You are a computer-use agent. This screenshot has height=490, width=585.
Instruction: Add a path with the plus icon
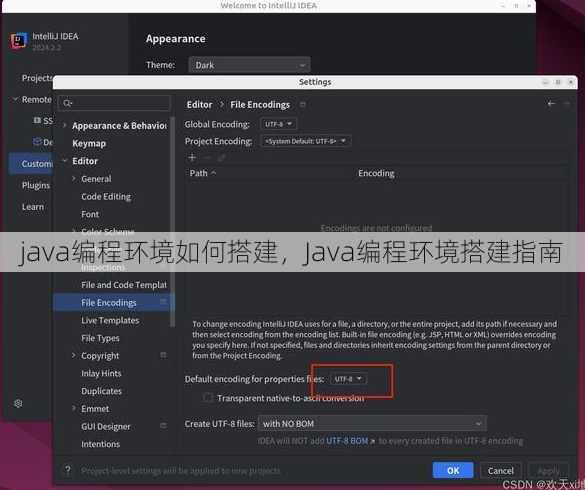[192, 157]
